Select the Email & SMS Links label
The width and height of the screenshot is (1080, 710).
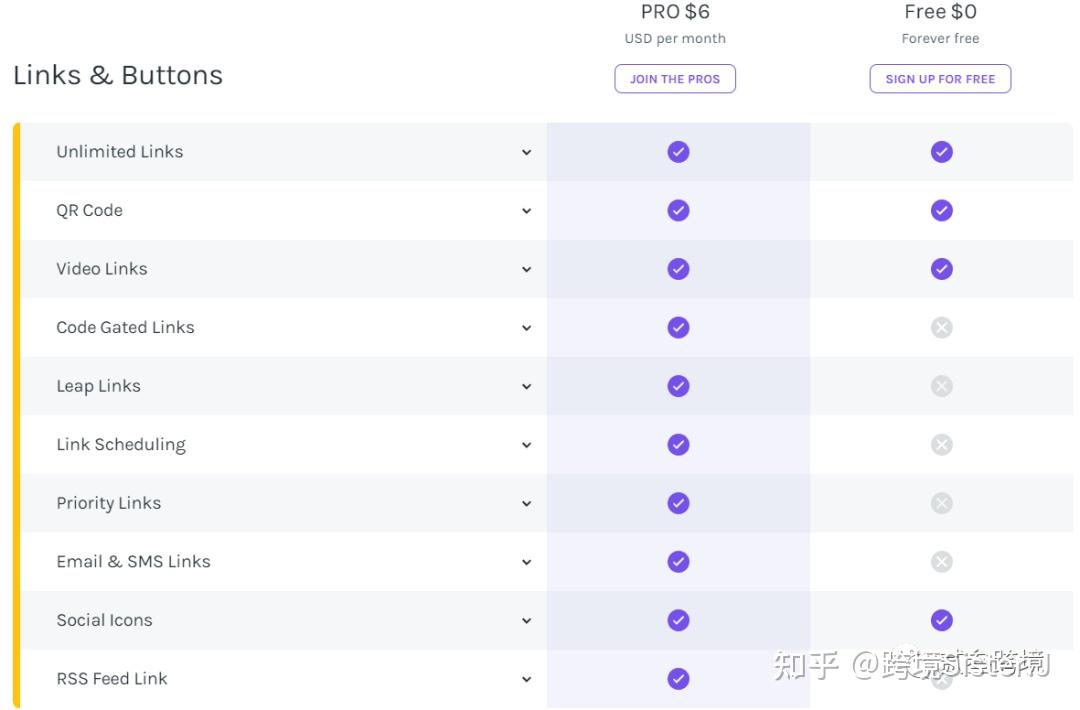pyautogui.click(x=133, y=562)
